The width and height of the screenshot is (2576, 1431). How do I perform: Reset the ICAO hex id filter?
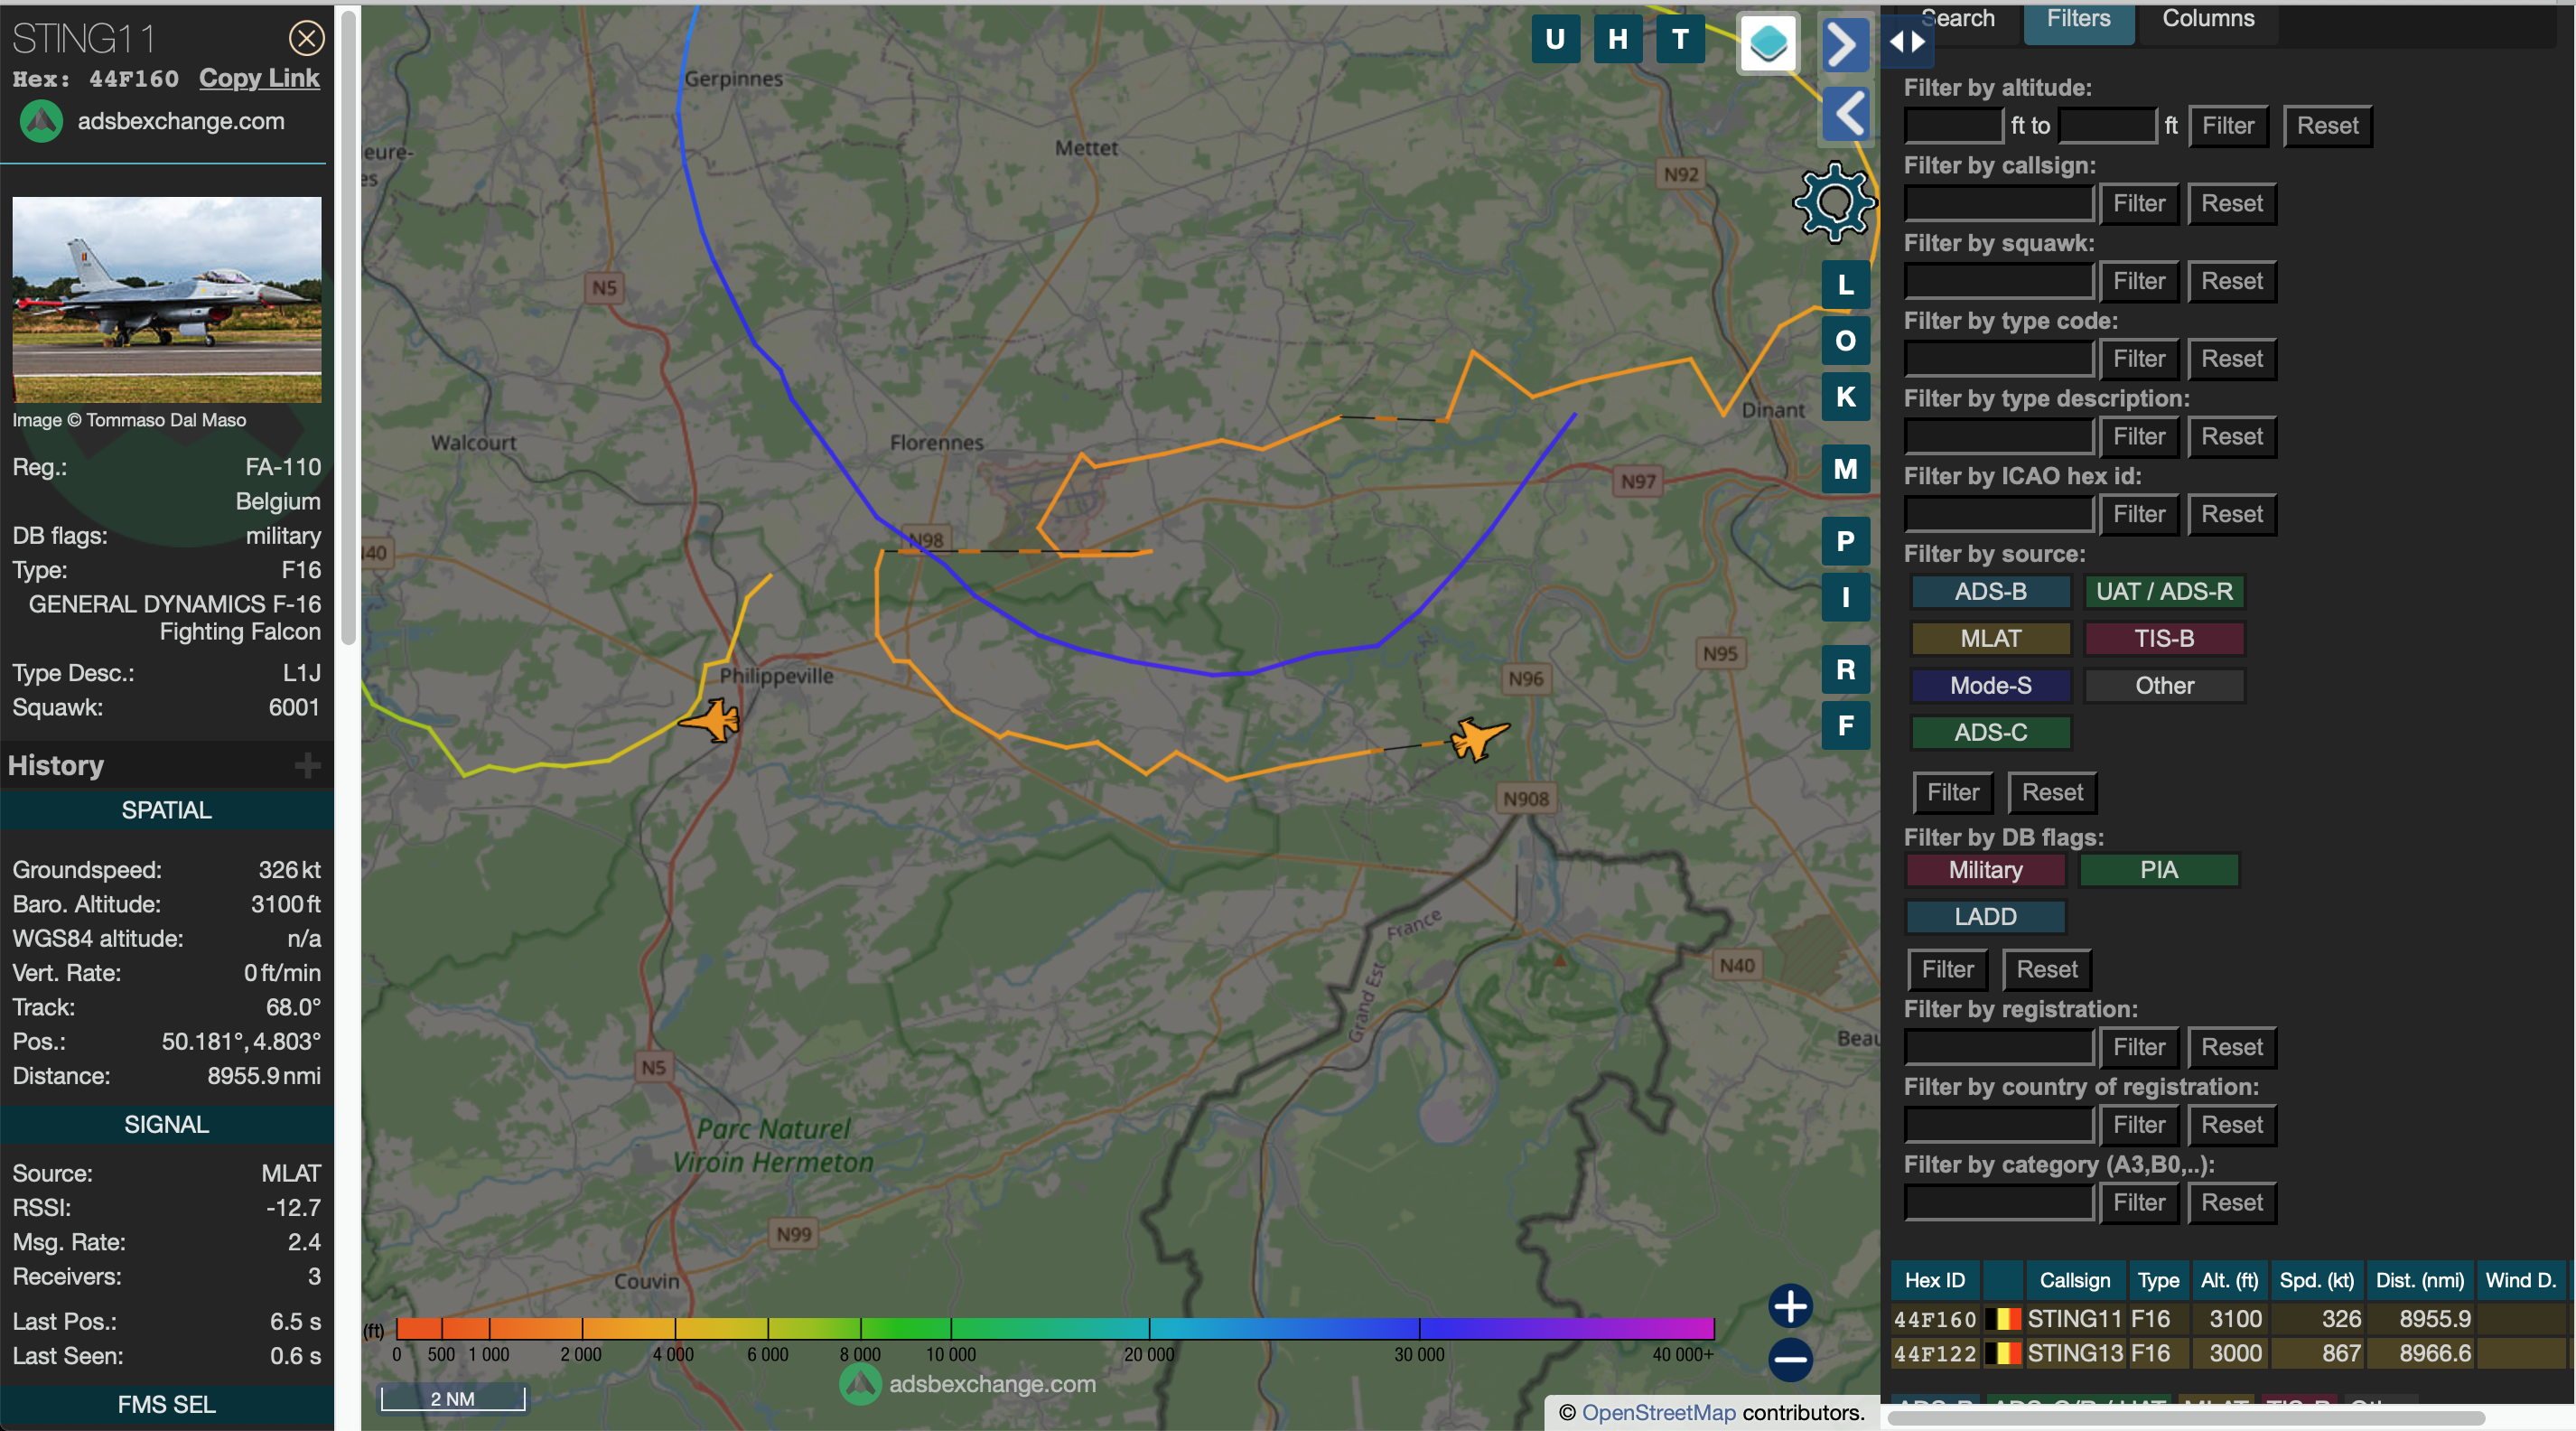pyautogui.click(x=2232, y=515)
